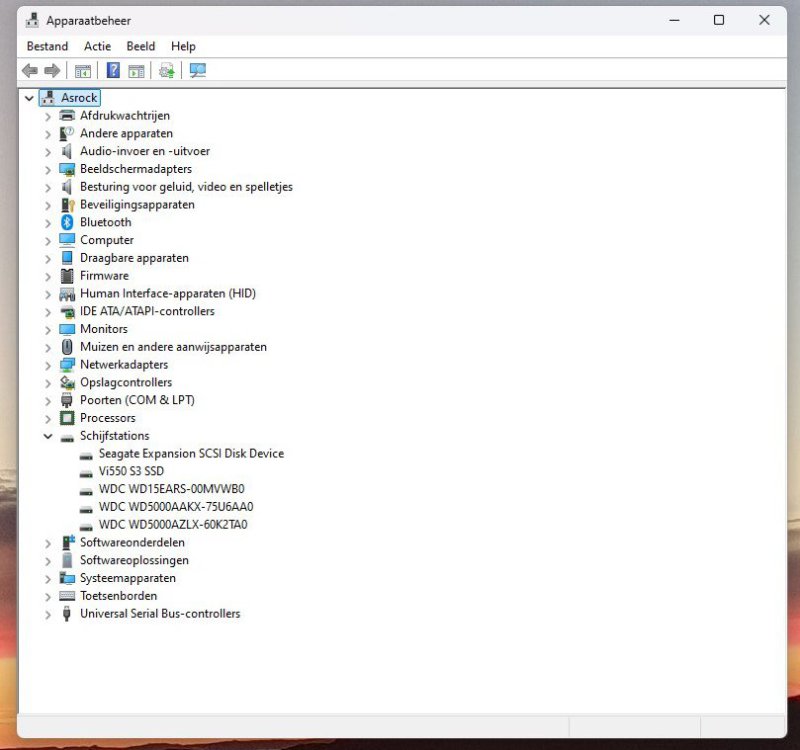Collapse the Asrock root node
This screenshot has height=750, width=800.
point(29,98)
